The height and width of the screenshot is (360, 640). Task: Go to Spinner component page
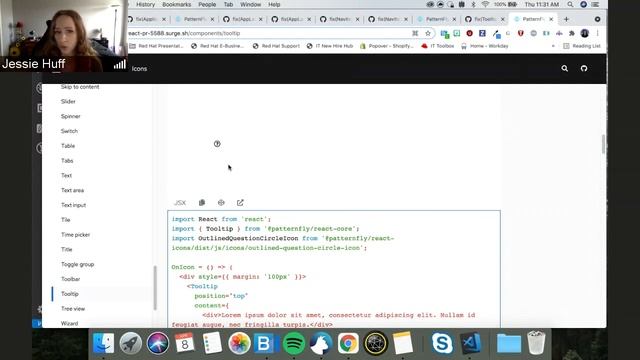[71, 116]
